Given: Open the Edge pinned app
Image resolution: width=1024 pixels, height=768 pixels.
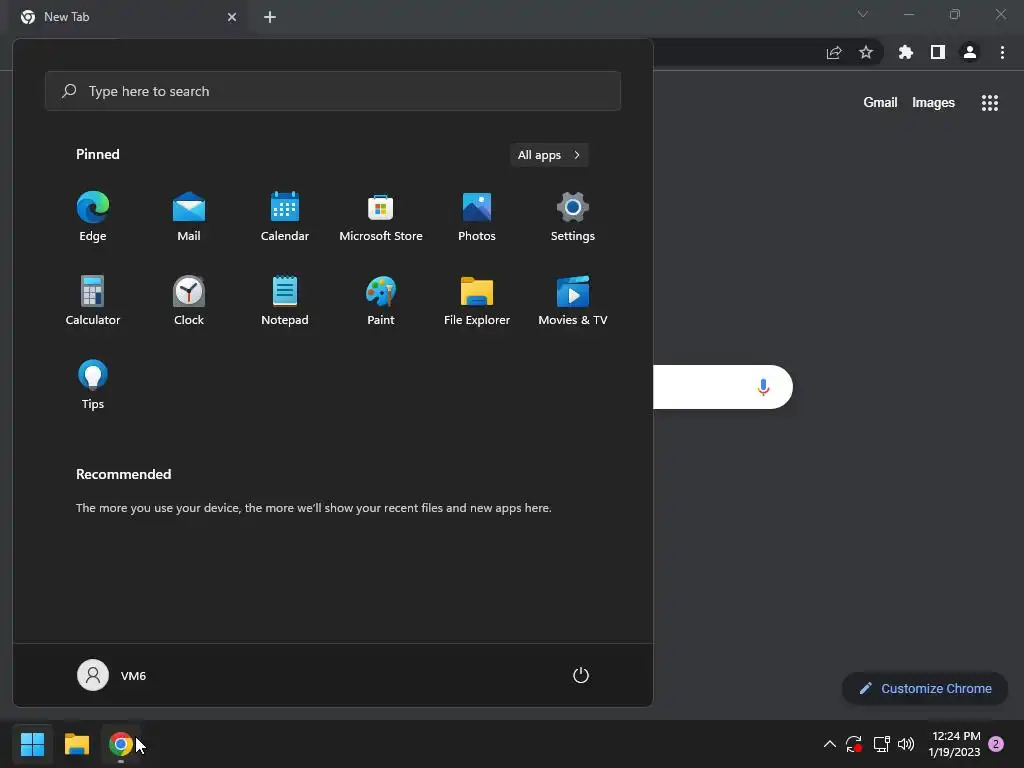Looking at the screenshot, I should point(93,217).
